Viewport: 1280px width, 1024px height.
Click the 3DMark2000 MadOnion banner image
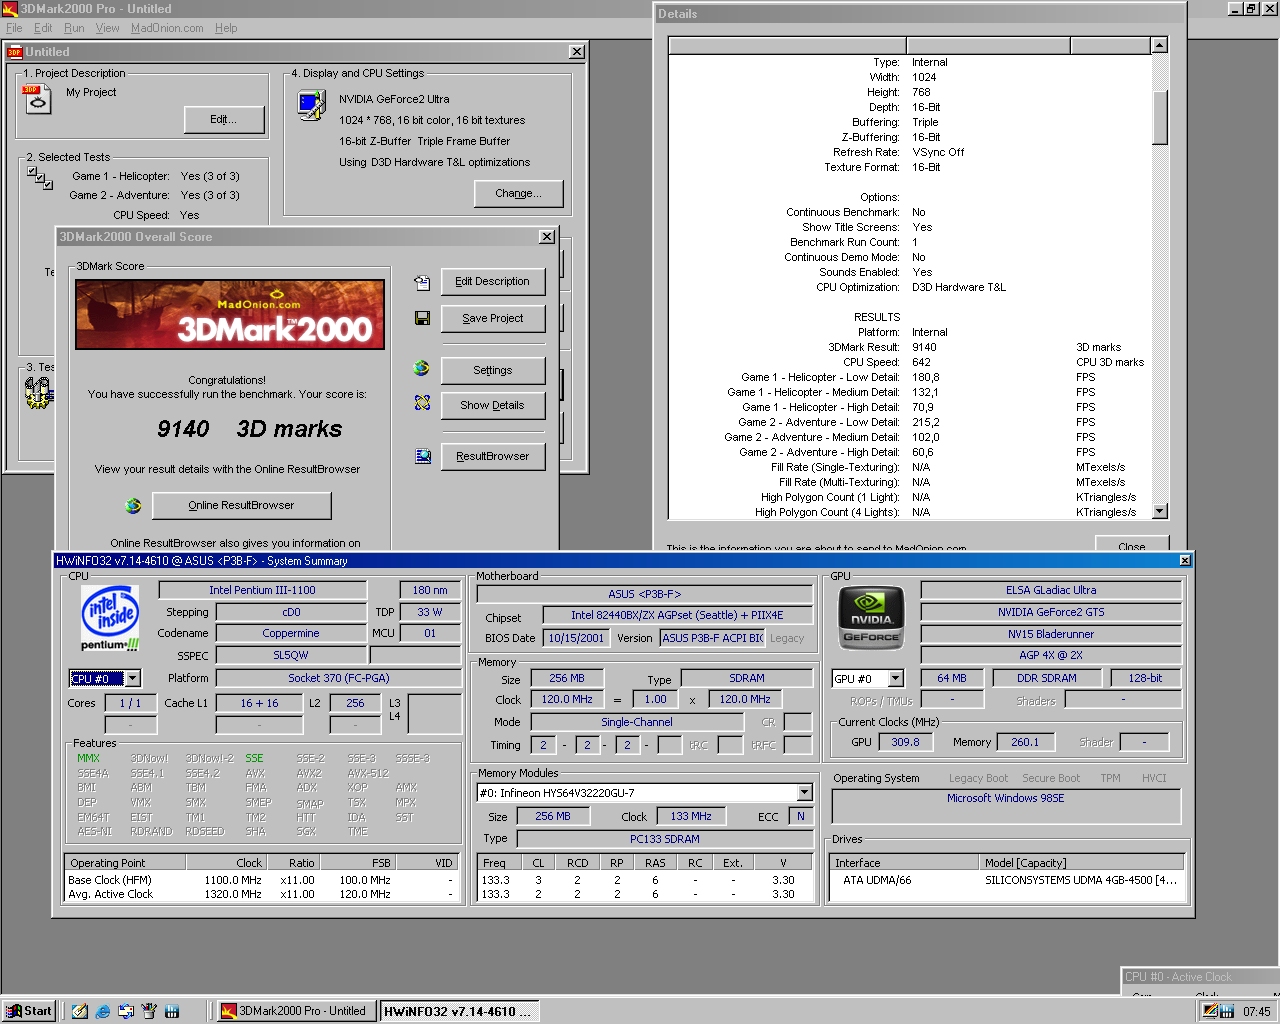(230, 314)
